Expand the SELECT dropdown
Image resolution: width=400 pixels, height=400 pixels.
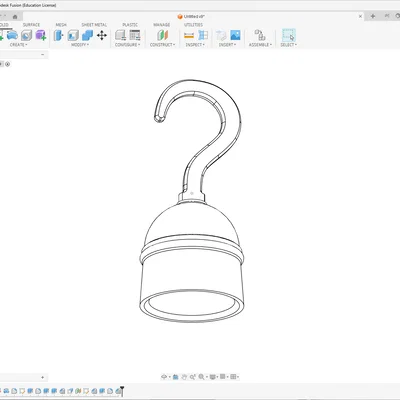289,45
